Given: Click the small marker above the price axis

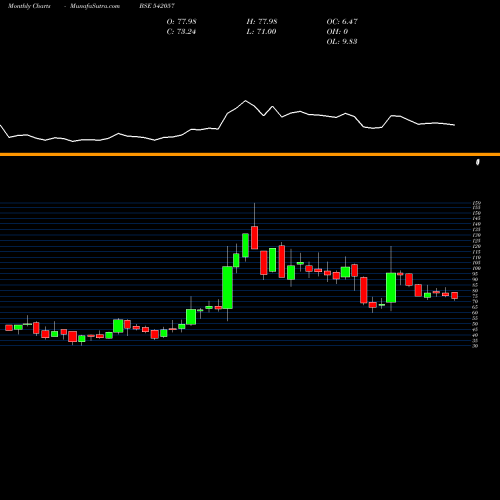Looking at the screenshot, I should 478,162.
